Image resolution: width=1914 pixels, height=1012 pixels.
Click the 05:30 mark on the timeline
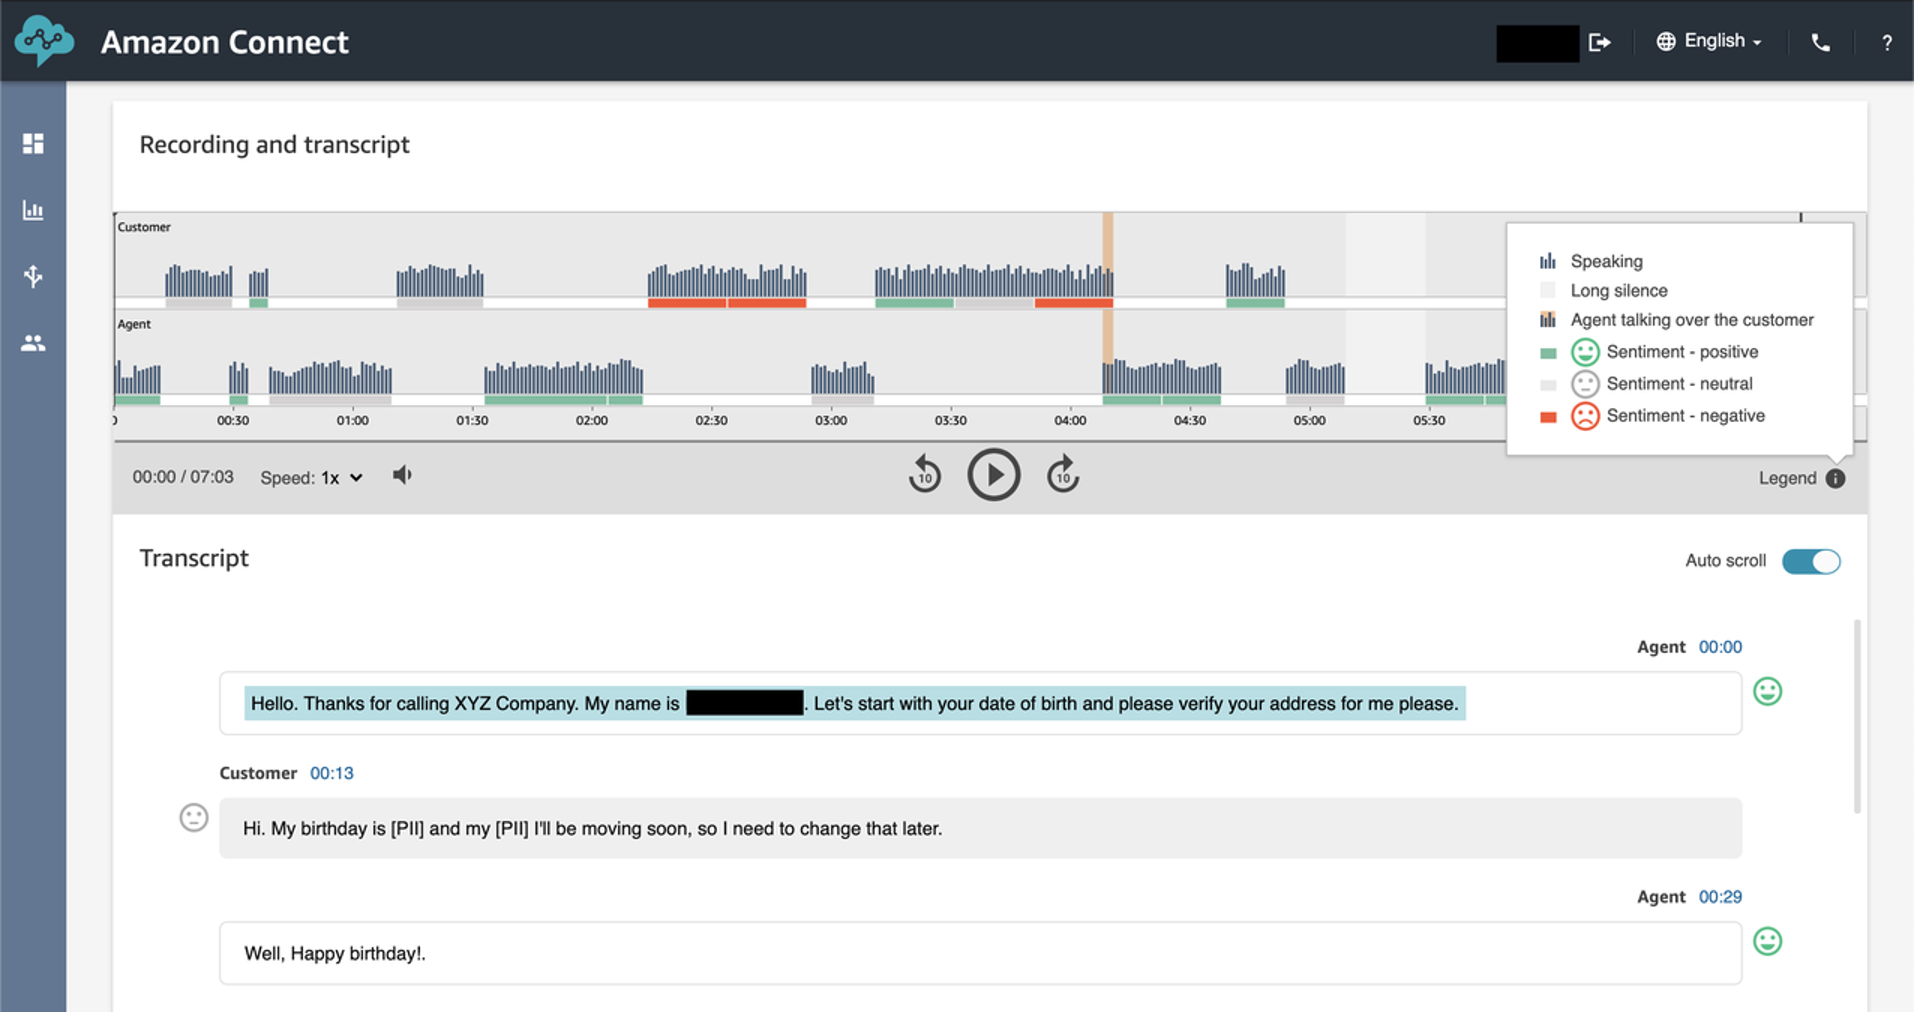point(1429,421)
